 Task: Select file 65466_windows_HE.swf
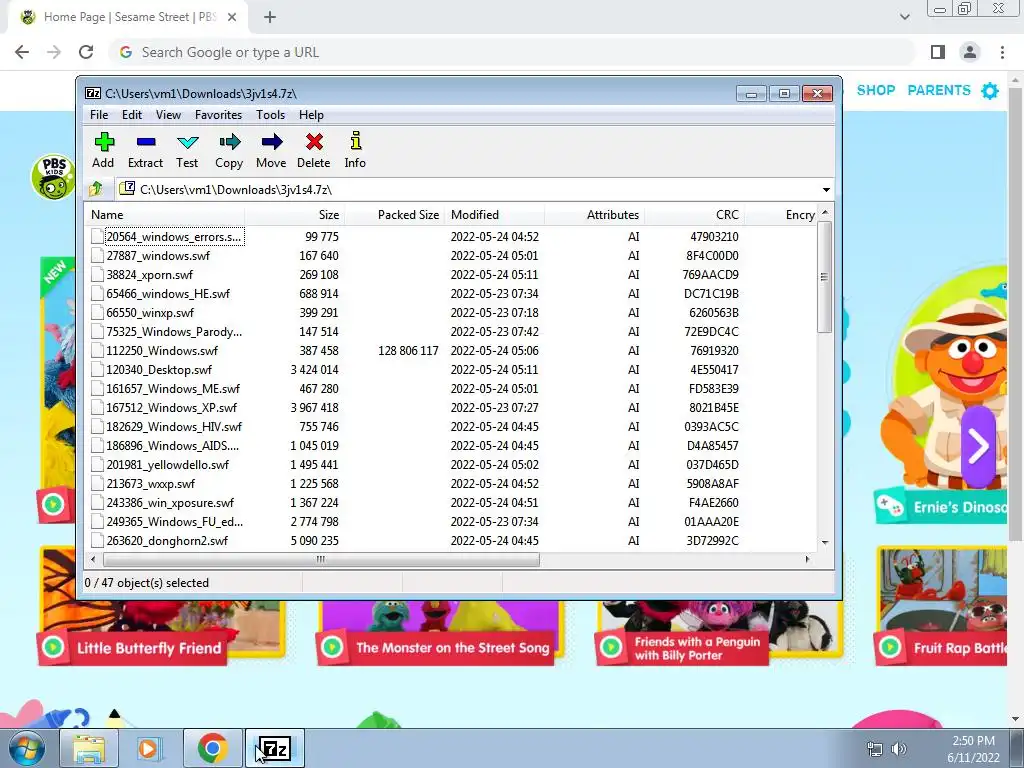tap(168, 294)
